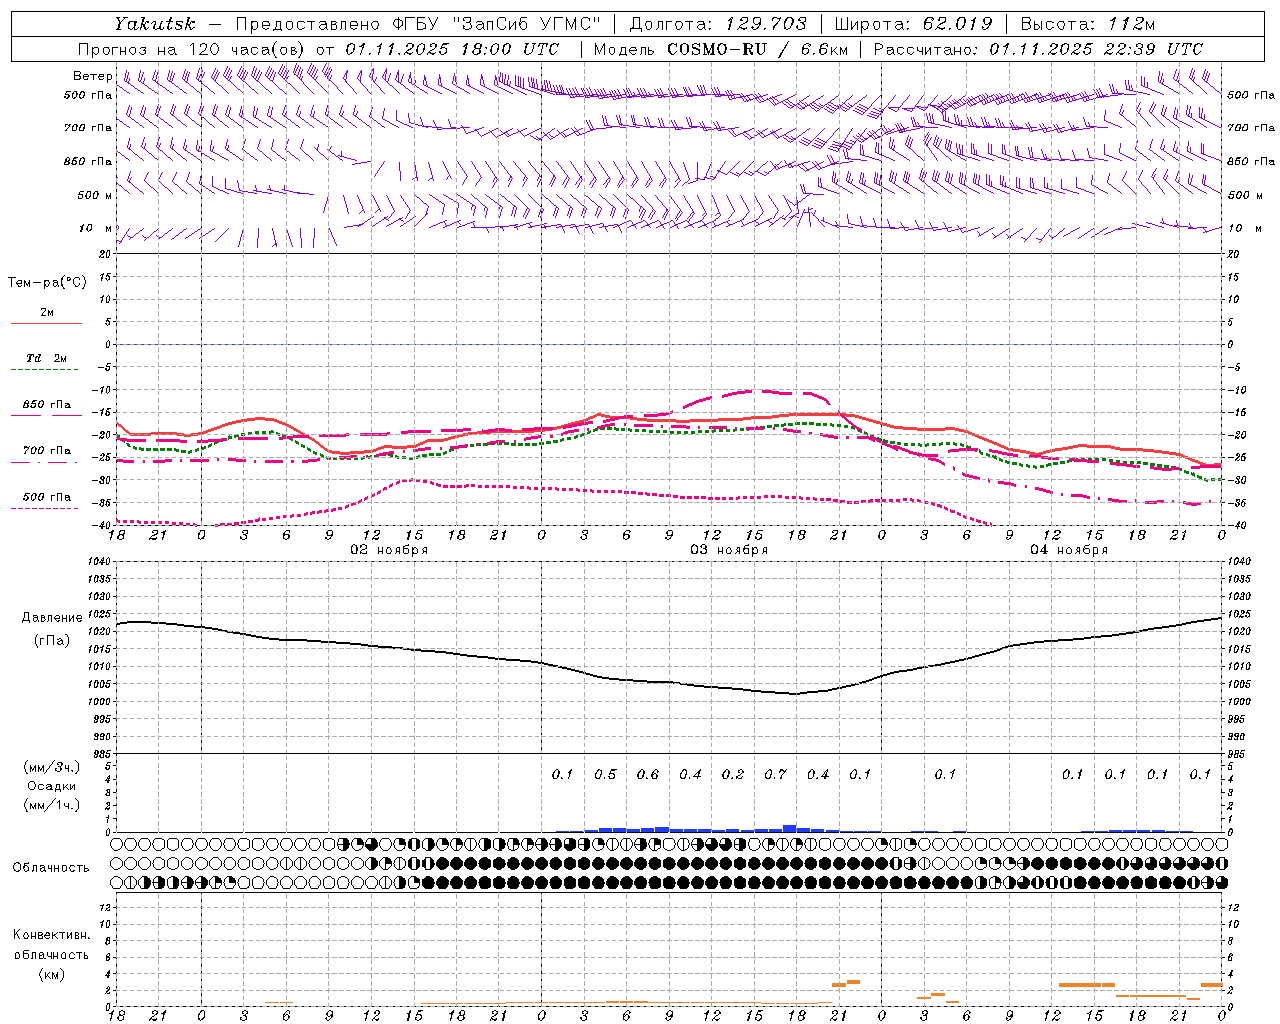Click the forecast start '01.11.2025 18:00 UTC'
This screenshot has width=1280, height=1024.
click(x=452, y=48)
